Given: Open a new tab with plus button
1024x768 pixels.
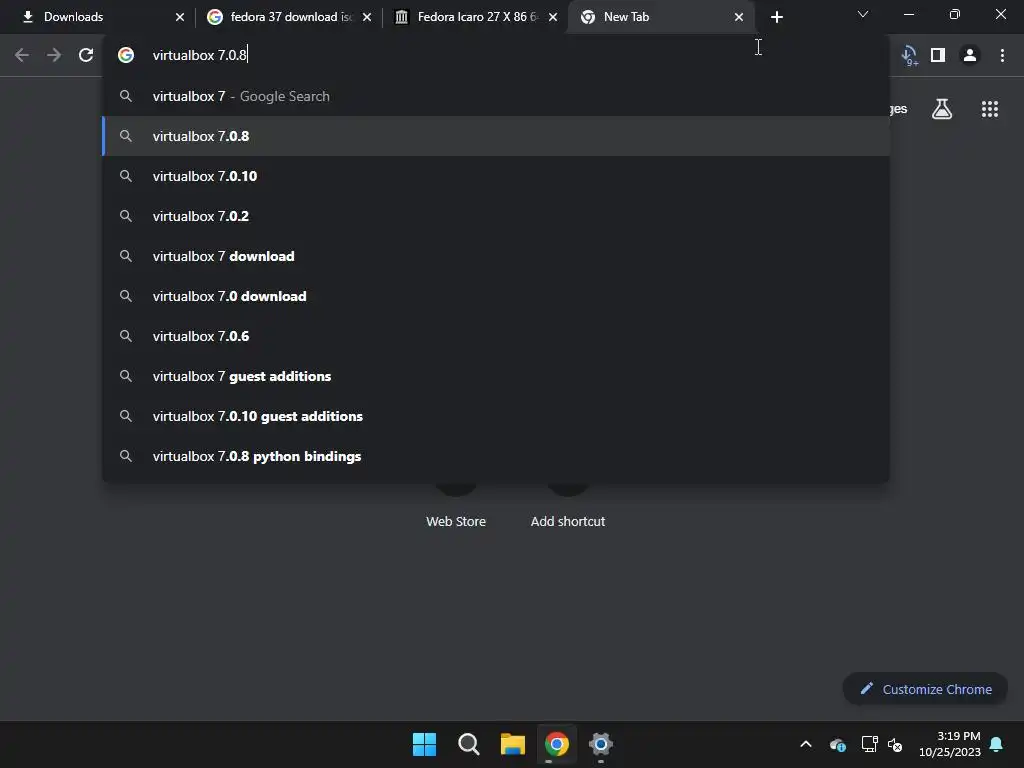Looking at the screenshot, I should 776,17.
